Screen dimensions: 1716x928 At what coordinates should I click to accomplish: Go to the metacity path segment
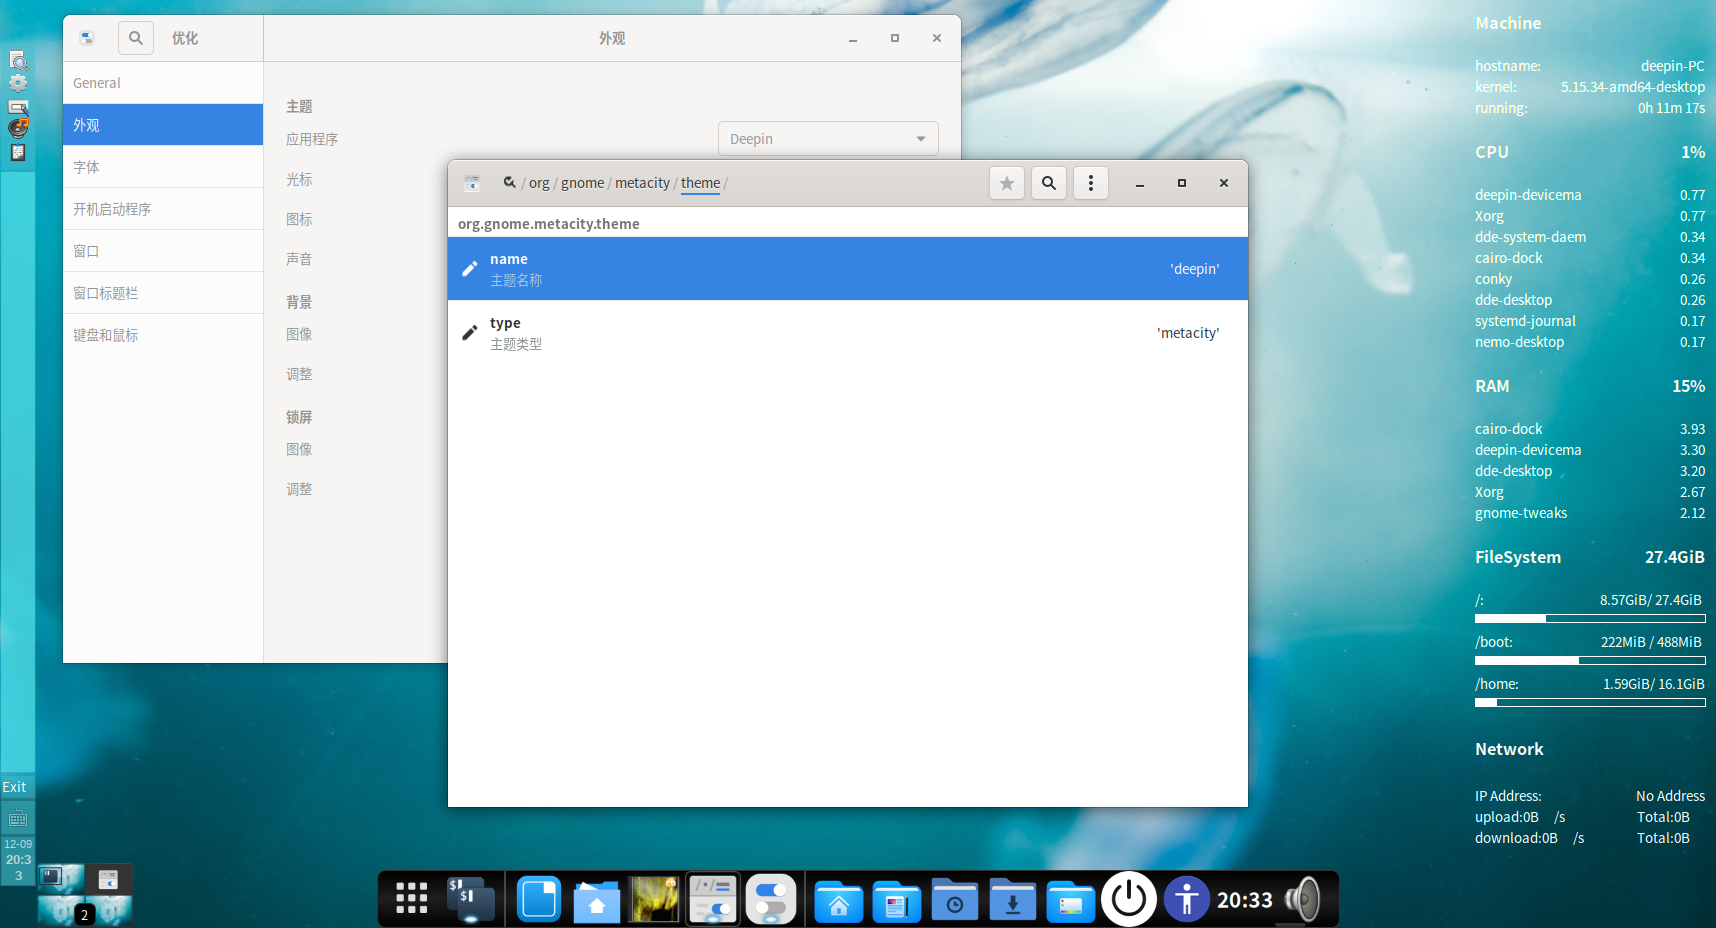642,183
